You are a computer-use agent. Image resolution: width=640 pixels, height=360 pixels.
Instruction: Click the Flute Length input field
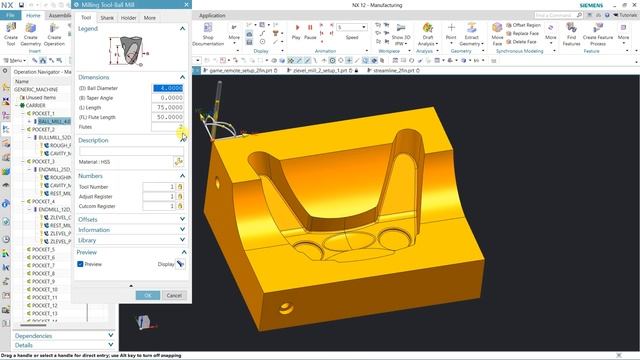point(168,117)
